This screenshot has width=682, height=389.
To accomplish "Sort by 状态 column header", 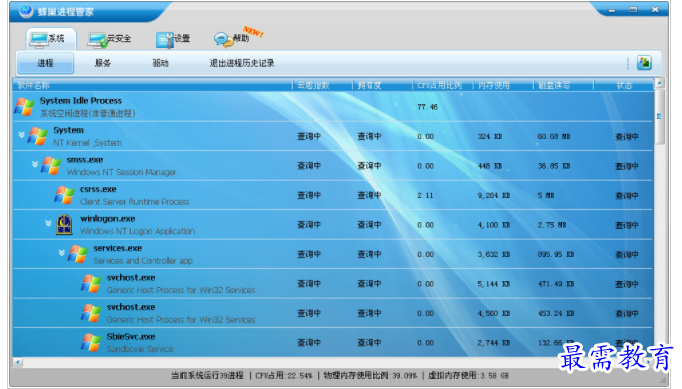I will coord(624,85).
